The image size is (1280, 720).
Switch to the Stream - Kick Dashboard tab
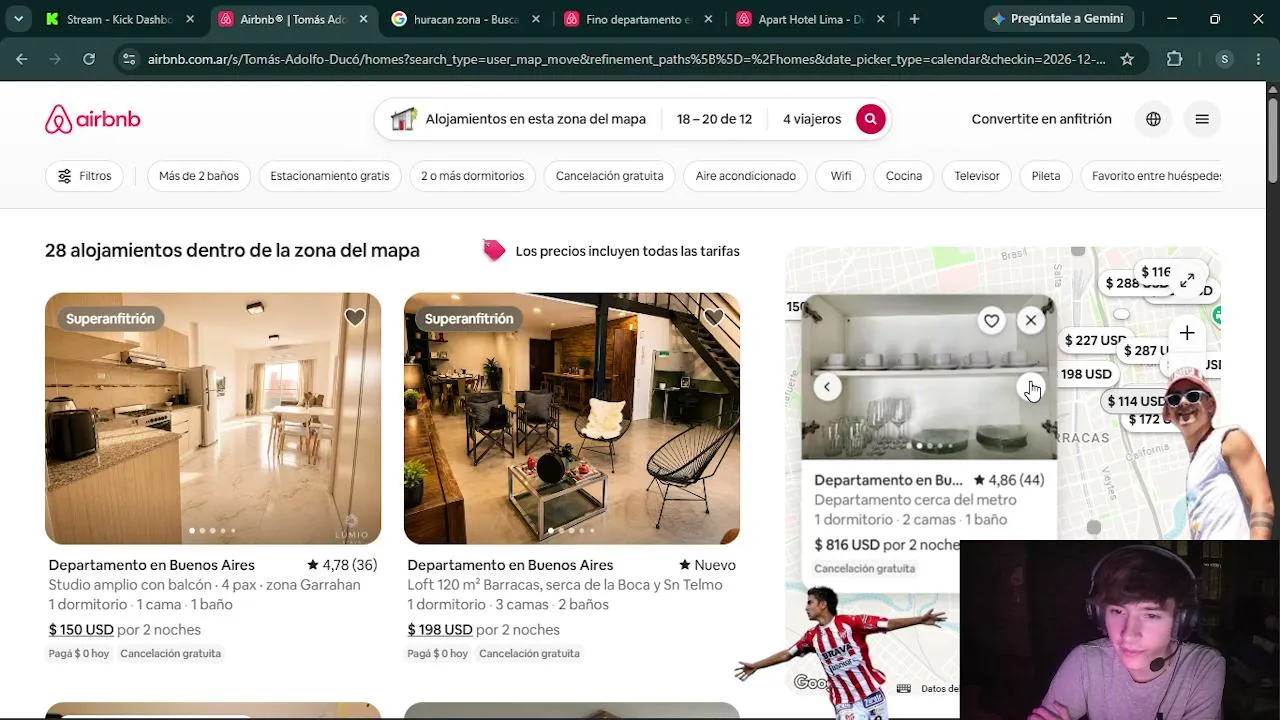[x=110, y=19]
